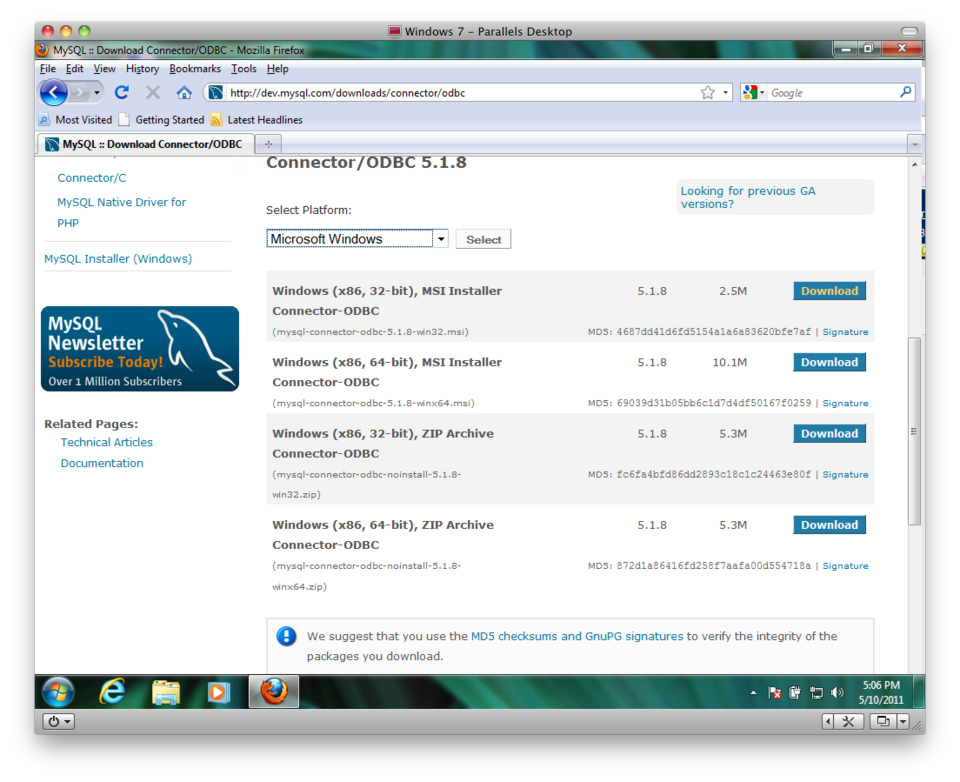
Task: Navigate back to previous page
Action: coord(53,92)
